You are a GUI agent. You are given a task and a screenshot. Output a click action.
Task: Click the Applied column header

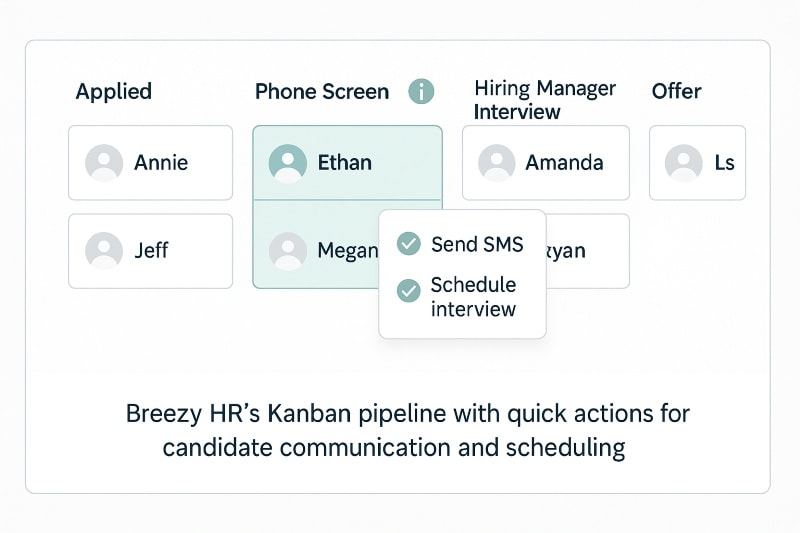[x=114, y=92]
